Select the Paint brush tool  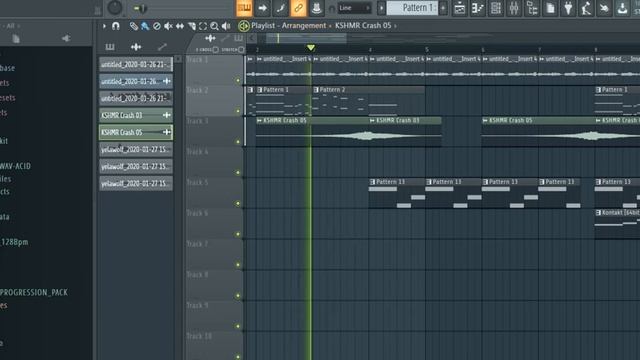(145, 26)
